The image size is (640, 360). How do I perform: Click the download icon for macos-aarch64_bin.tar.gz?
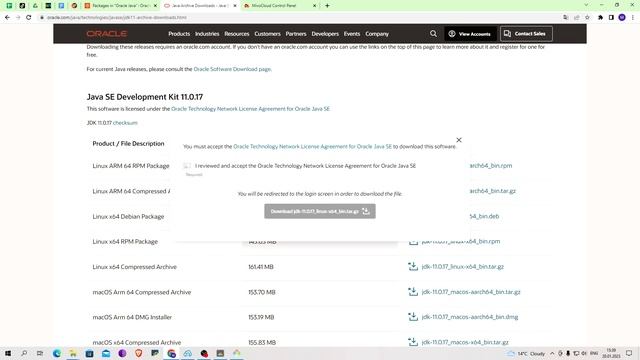pos(413,292)
